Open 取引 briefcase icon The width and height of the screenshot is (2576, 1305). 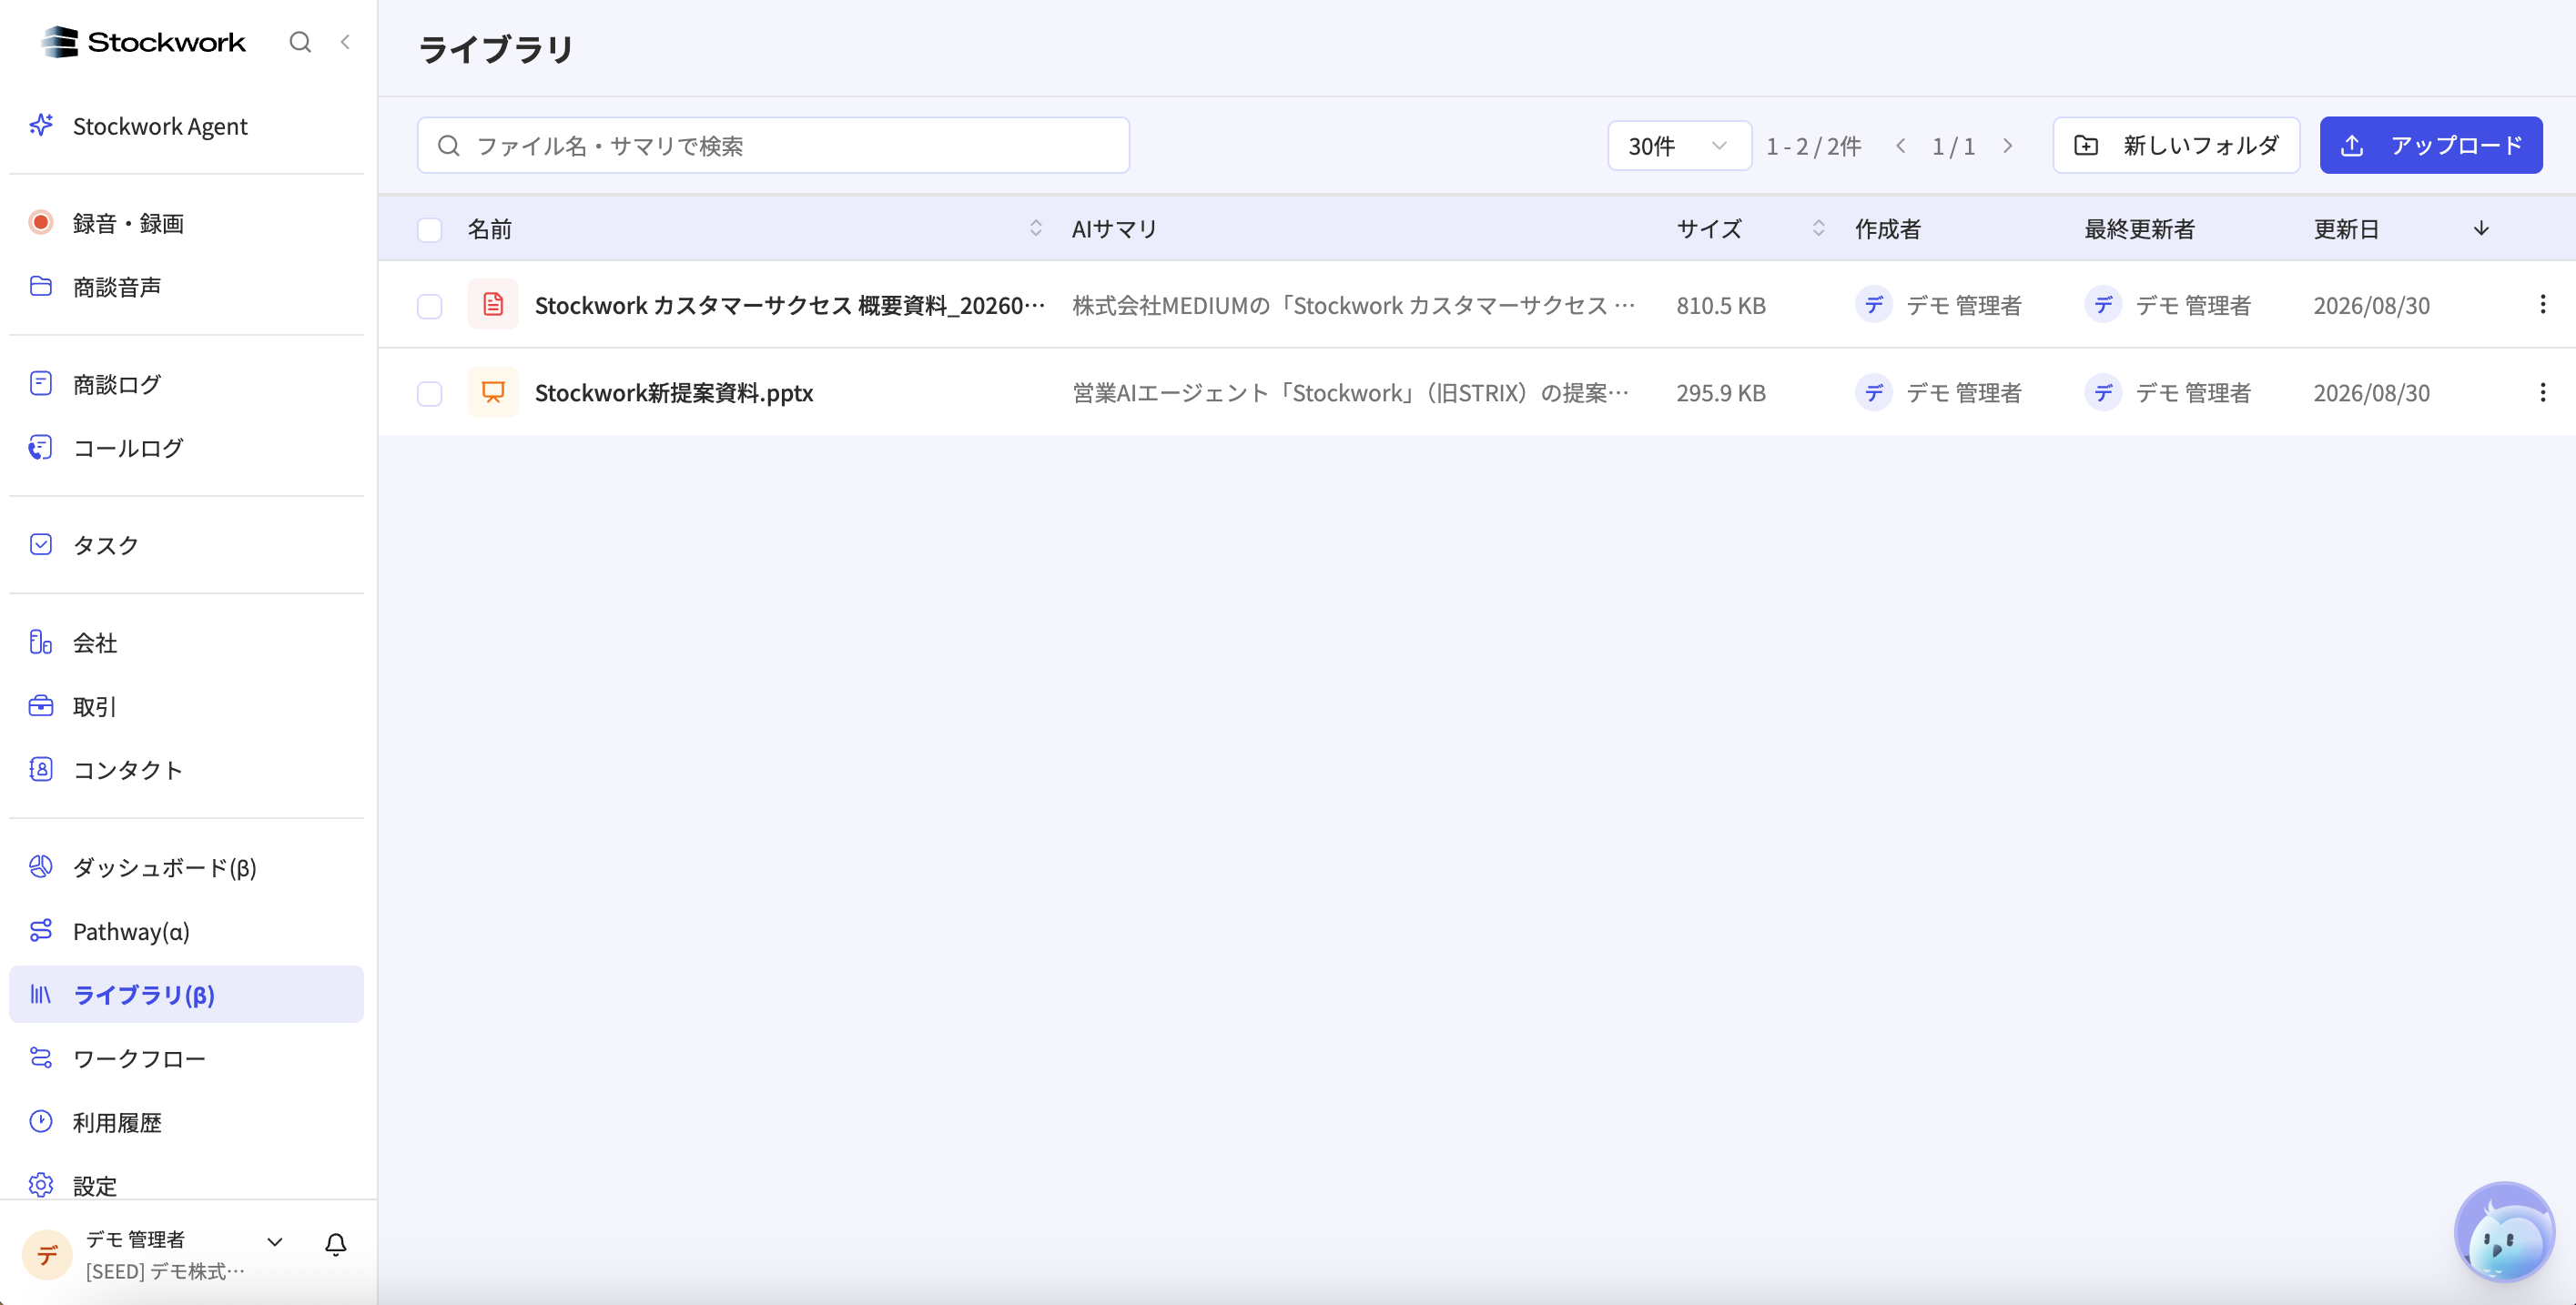pyautogui.click(x=41, y=706)
